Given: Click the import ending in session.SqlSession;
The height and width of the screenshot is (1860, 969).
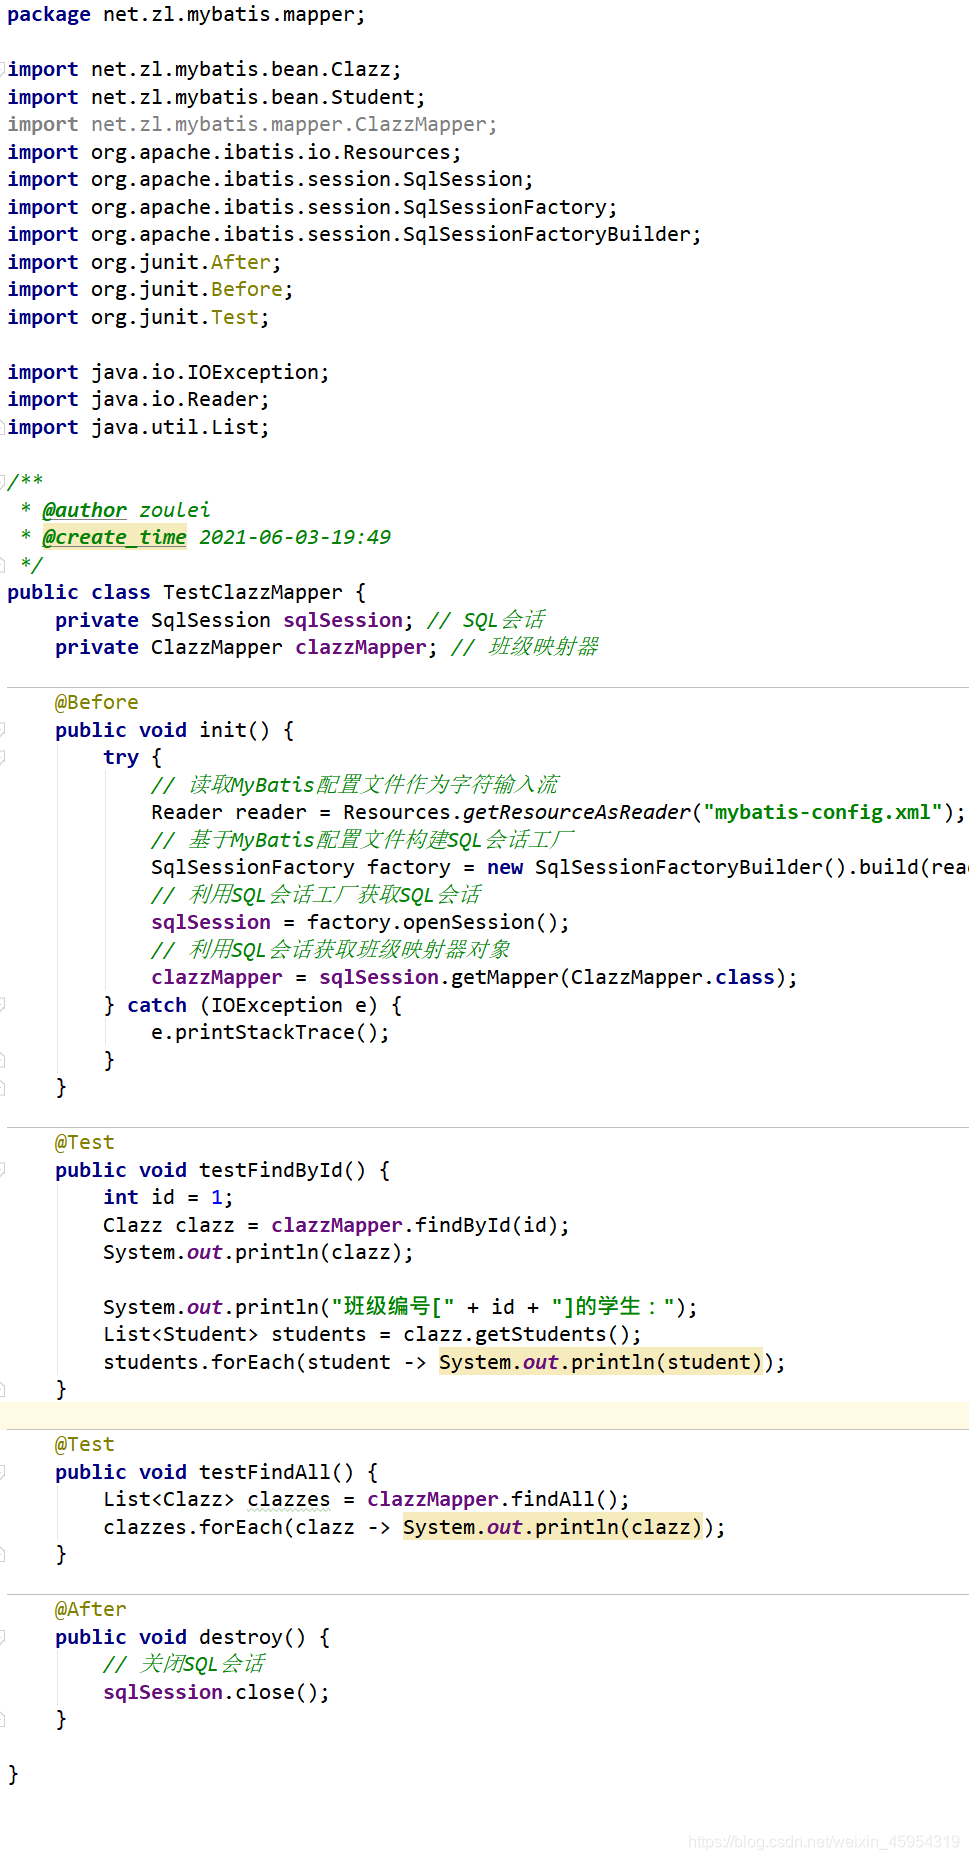Looking at the screenshot, I should coord(270,180).
